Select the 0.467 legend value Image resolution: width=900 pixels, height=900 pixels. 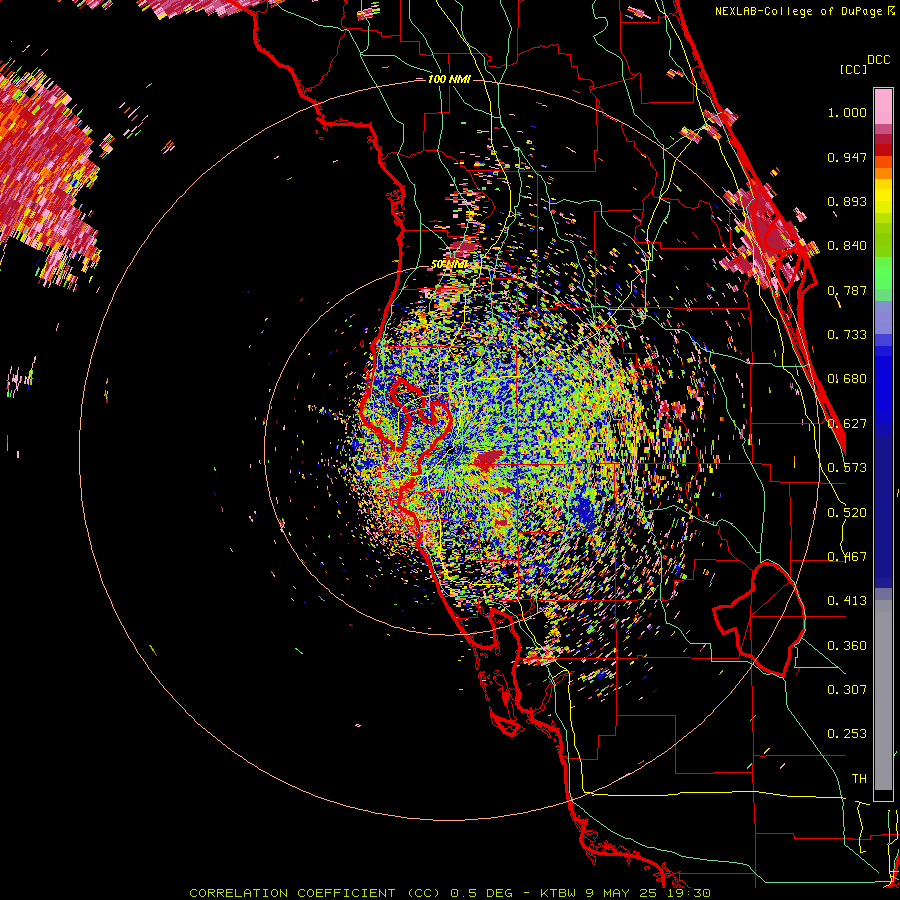pyautogui.click(x=847, y=557)
